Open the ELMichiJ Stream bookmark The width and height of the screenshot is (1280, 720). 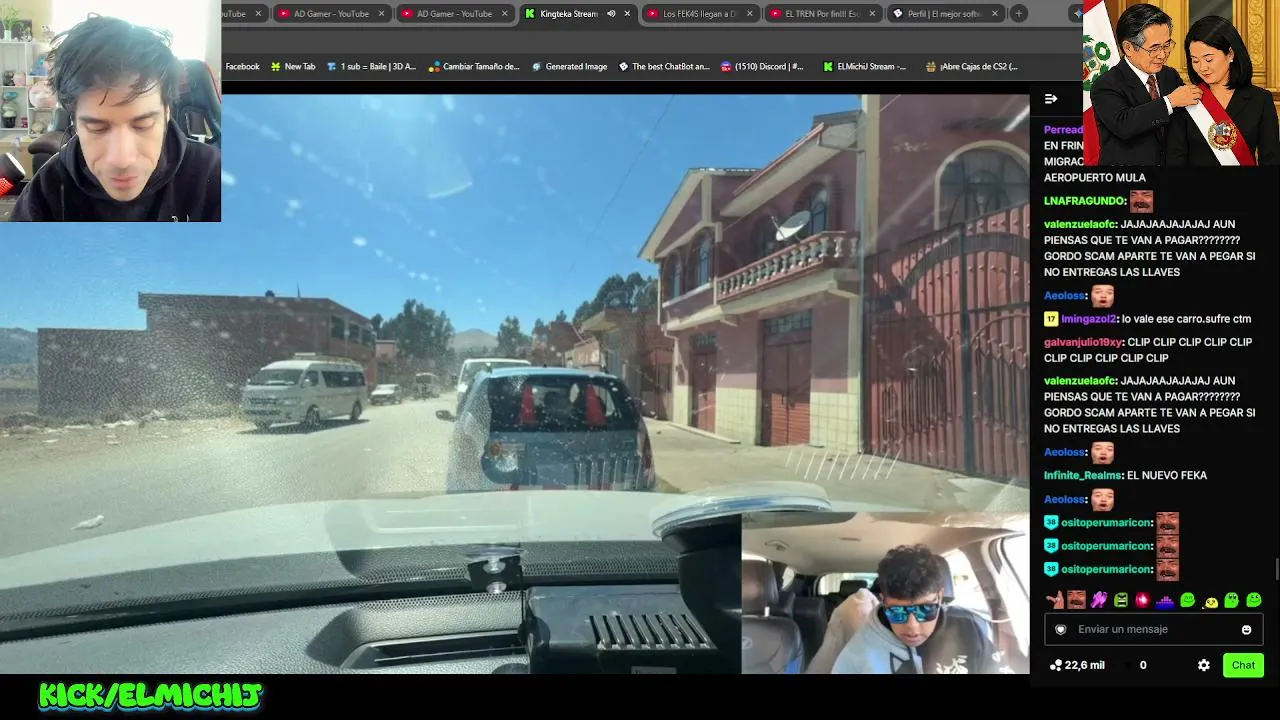[x=865, y=67]
